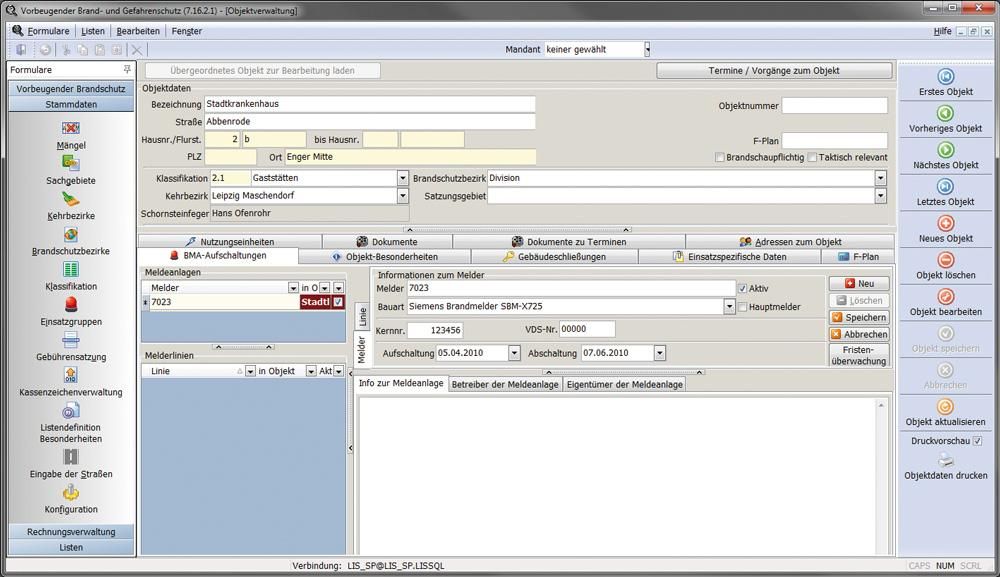Viewport: 1000px width, 577px height.
Task: Toggle the Brandschaupflichtig checkbox
Action: tap(720, 158)
